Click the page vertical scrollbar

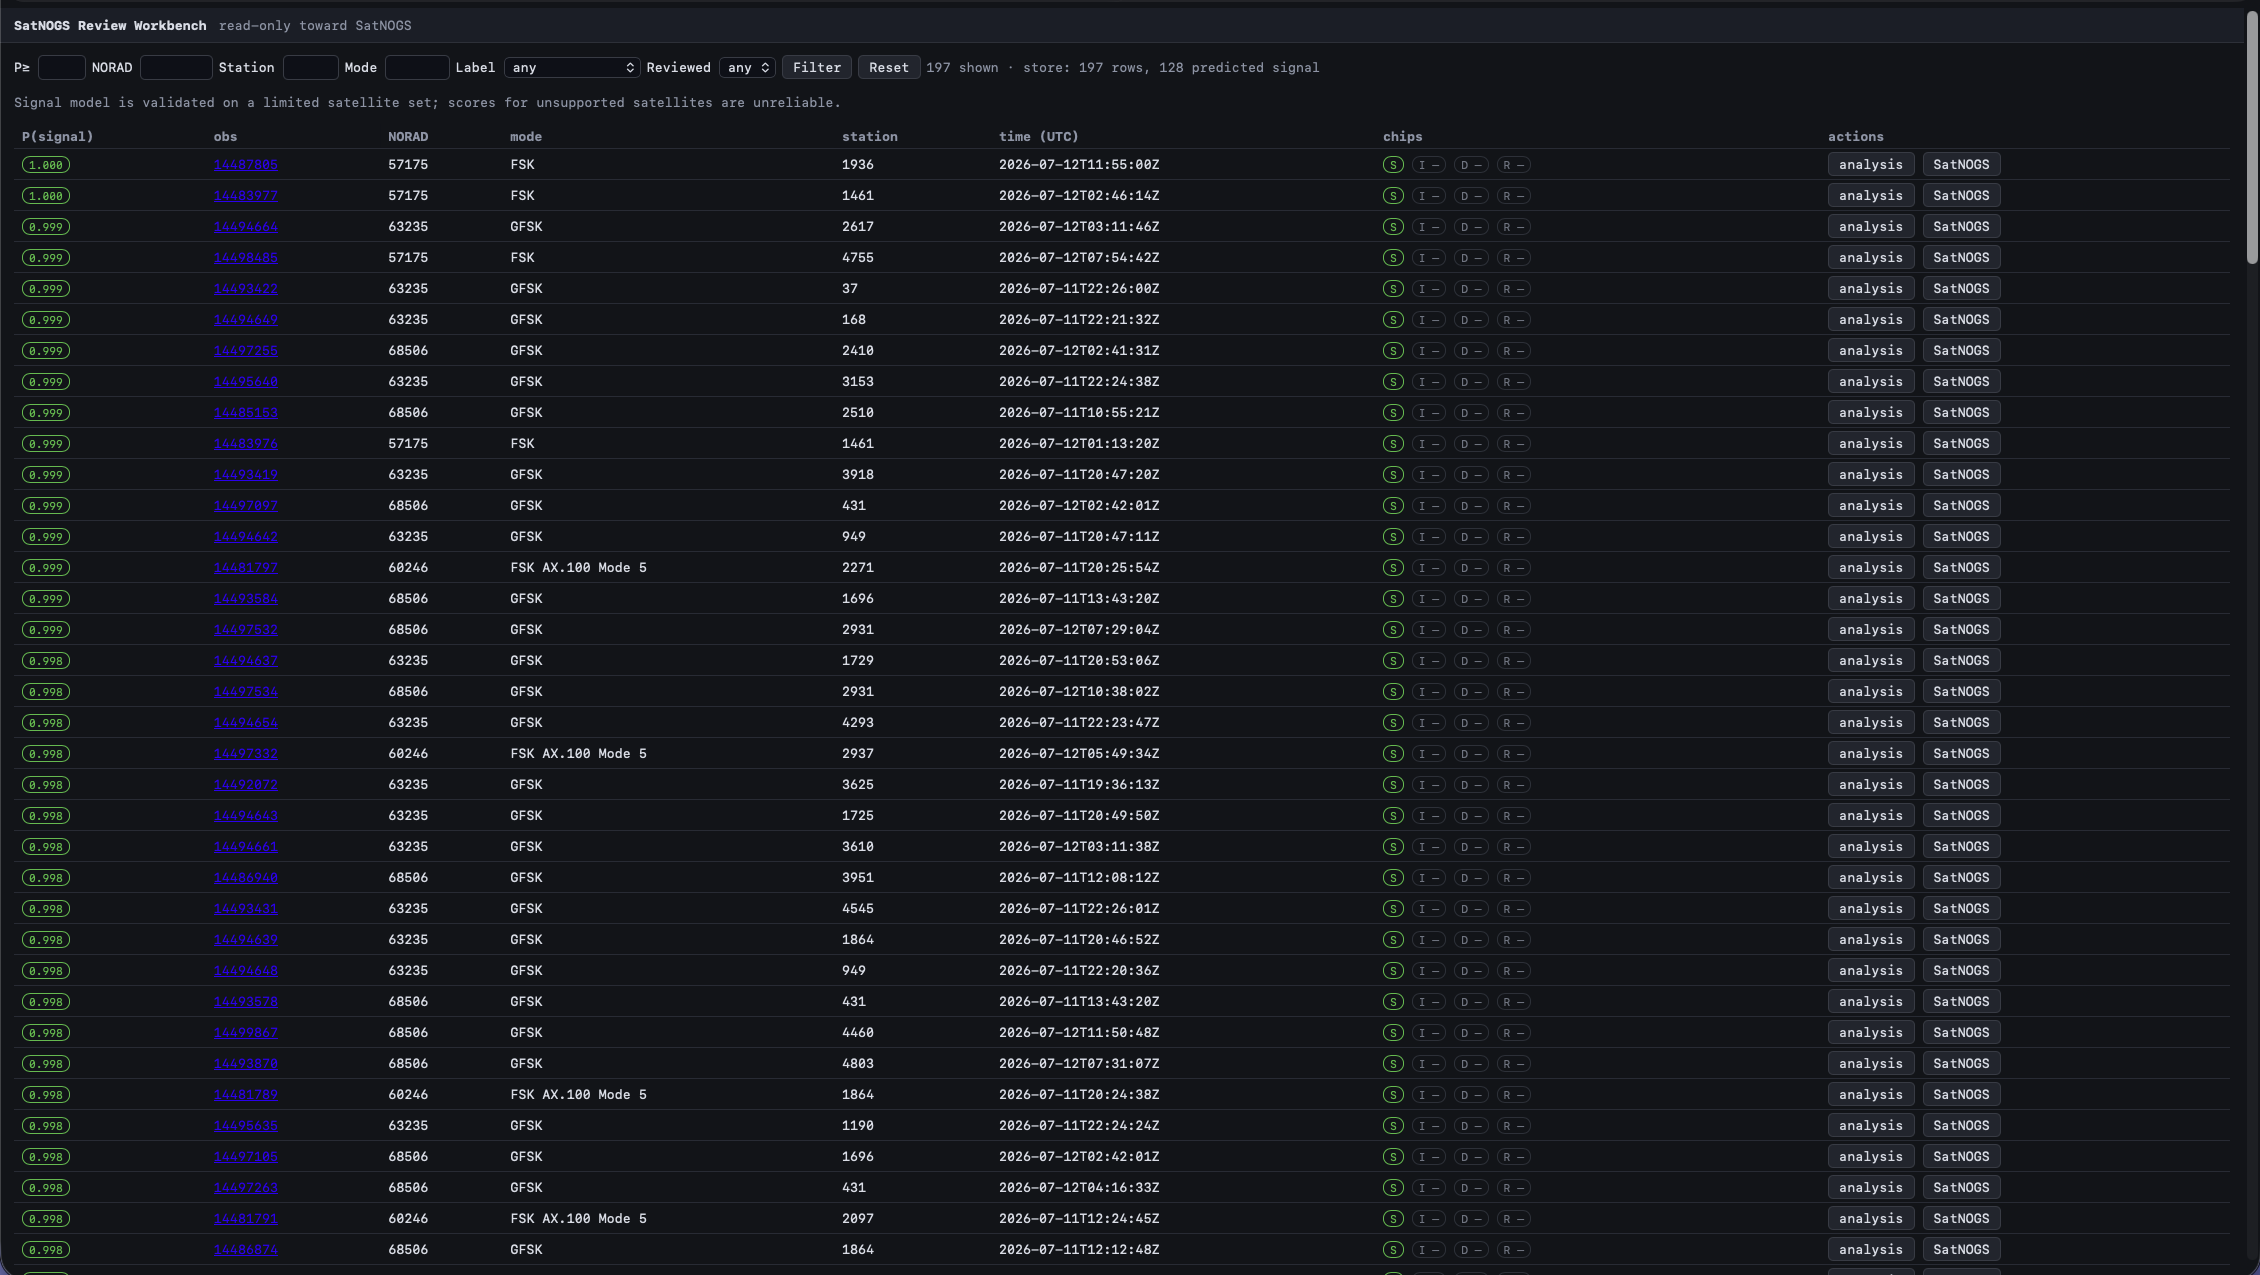[2252, 137]
